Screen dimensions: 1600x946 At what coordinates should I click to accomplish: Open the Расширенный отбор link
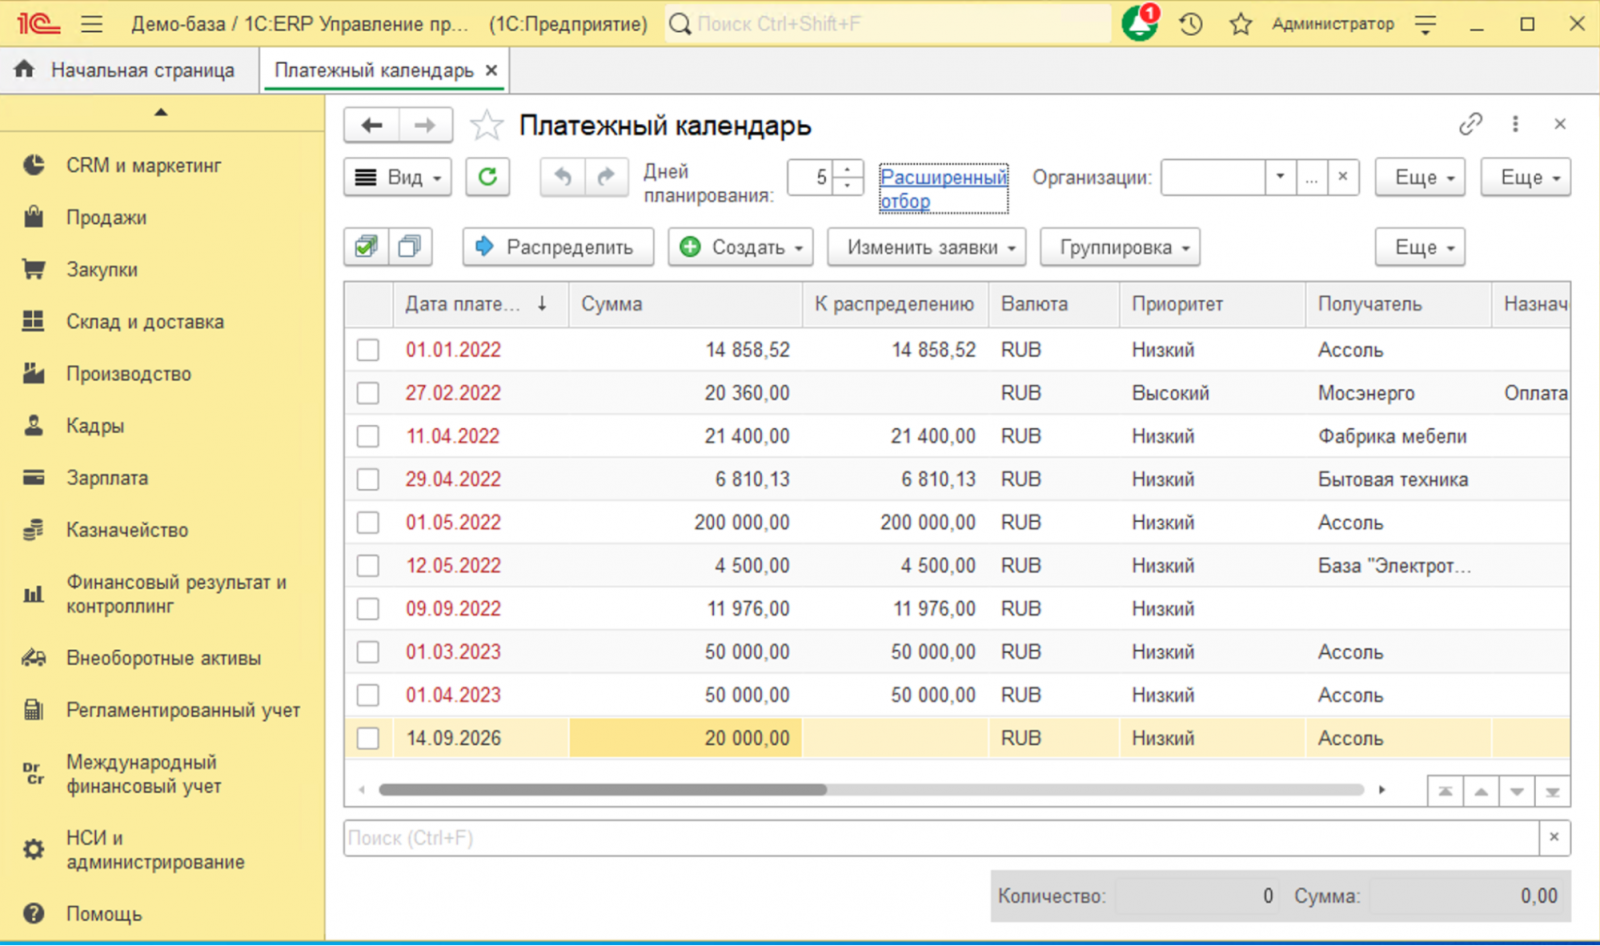[x=943, y=189]
